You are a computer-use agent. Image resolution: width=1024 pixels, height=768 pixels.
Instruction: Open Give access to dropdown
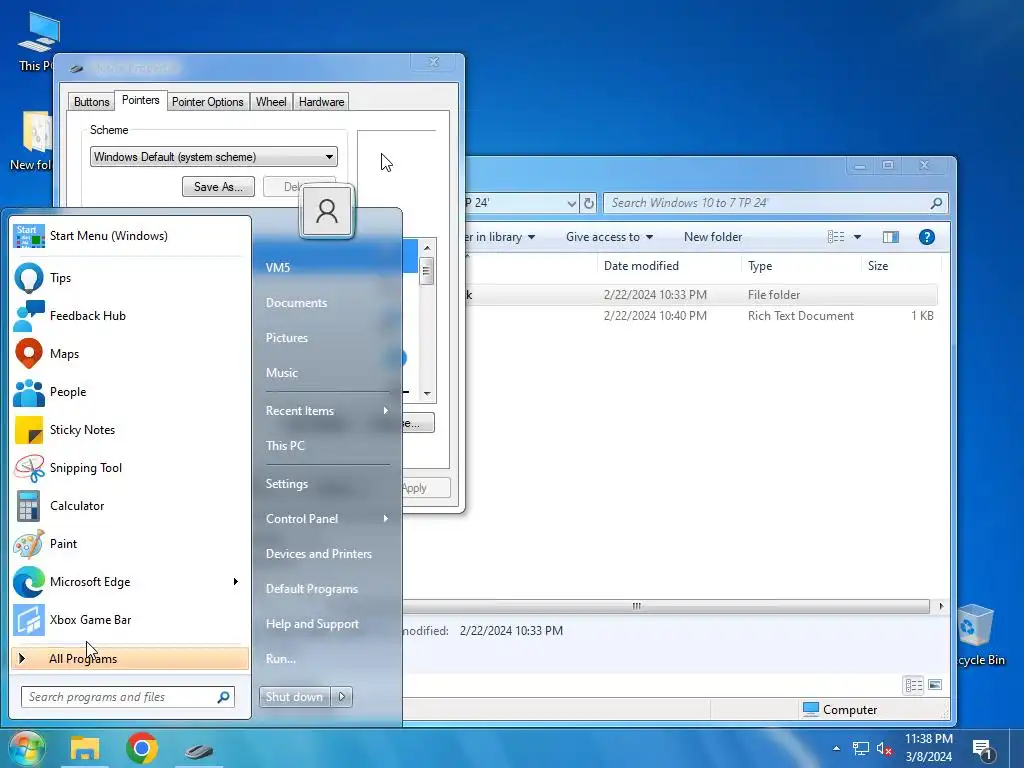tap(609, 237)
